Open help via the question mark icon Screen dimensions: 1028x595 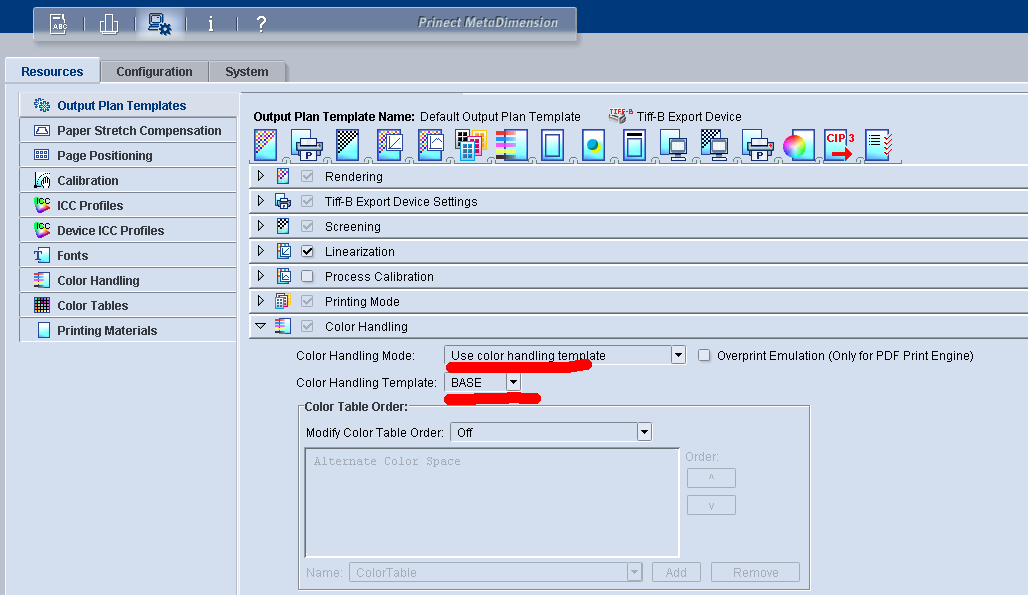pos(261,24)
